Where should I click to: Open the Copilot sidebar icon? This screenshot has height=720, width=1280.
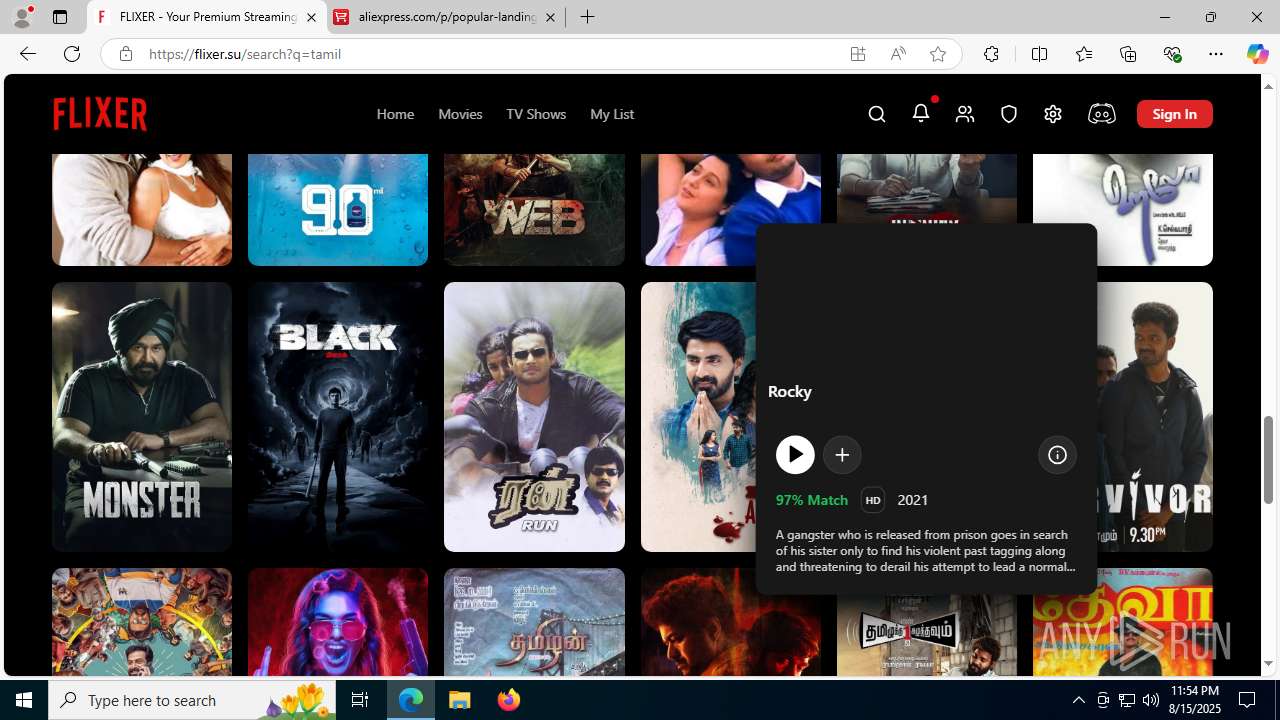[x=1257, y=54]
